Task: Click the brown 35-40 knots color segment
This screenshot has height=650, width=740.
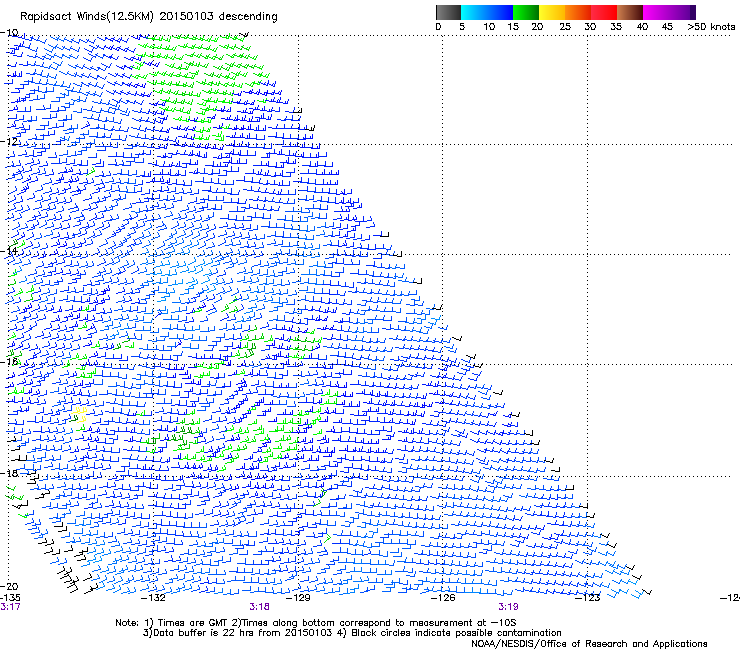Action: pyautogui.click(x=630, y=12)
